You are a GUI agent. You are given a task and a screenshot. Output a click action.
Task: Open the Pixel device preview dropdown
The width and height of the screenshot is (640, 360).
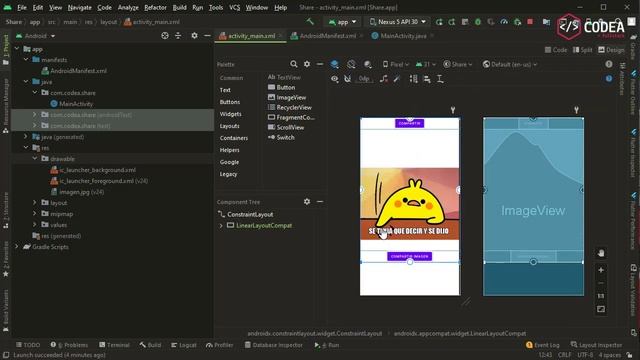[x=396, y=64]
